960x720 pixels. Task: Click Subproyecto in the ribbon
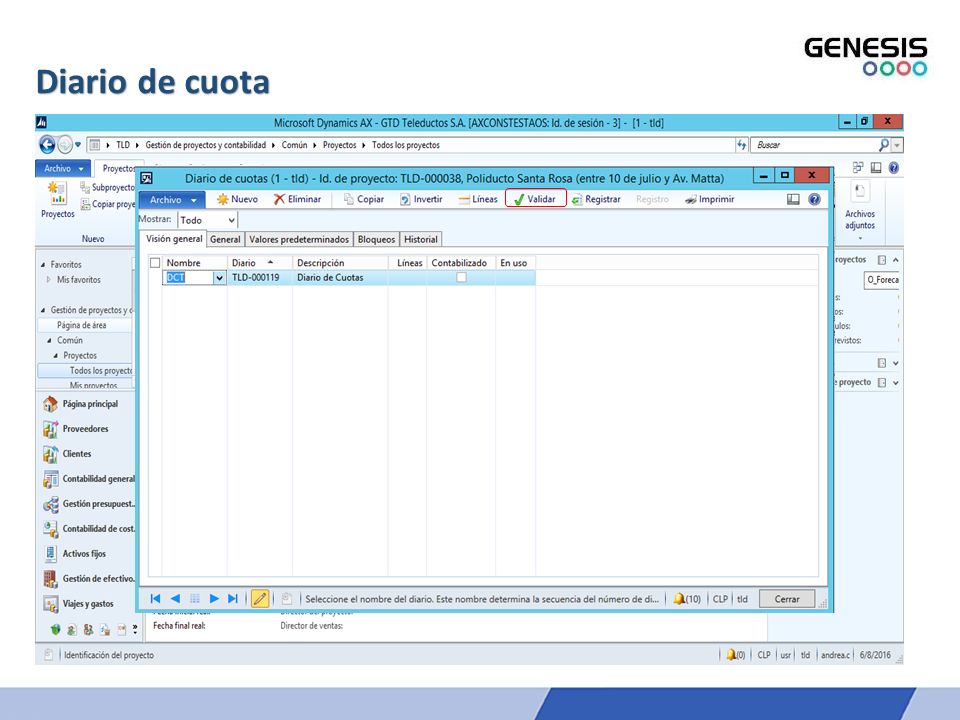108,187
